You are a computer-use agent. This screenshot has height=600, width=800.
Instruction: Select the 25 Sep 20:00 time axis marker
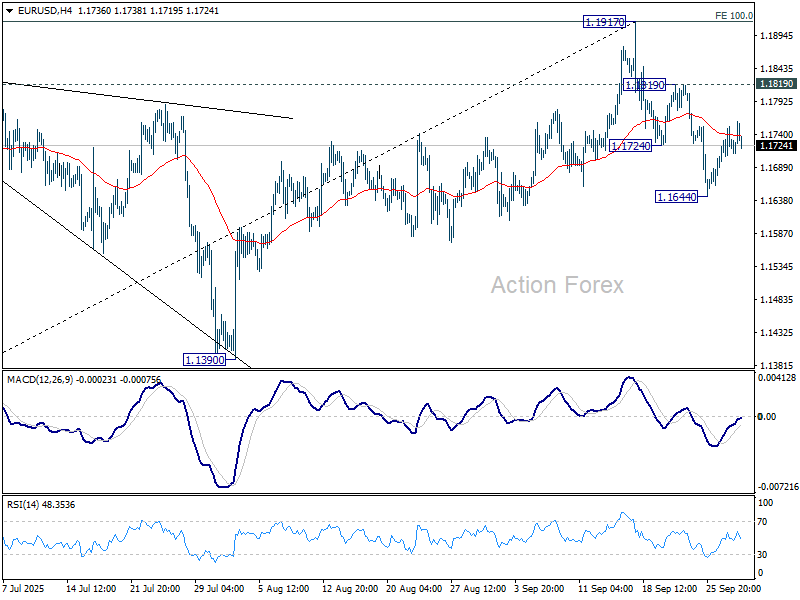(x=735, y=590)
